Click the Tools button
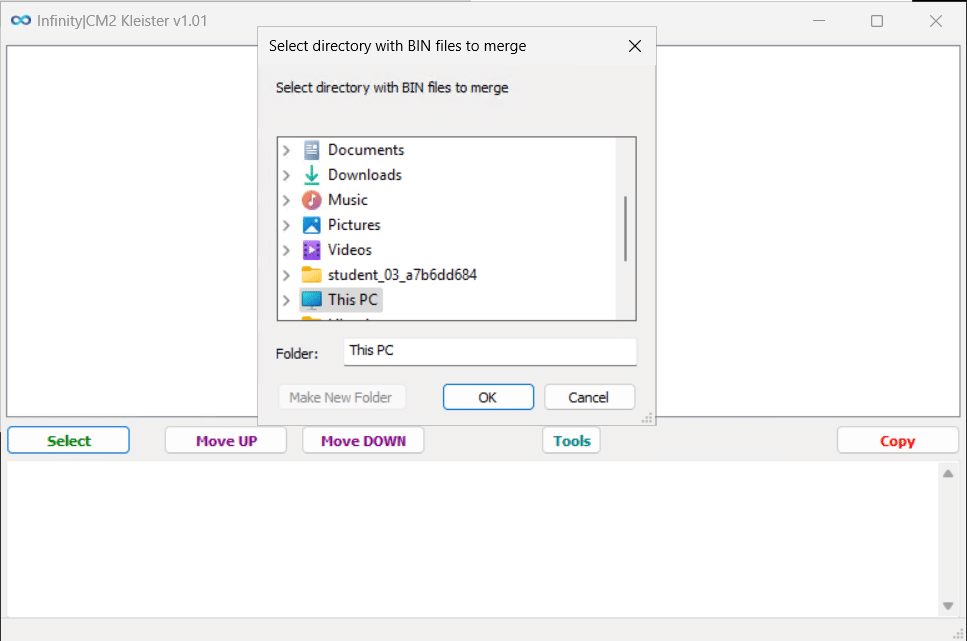Screen dimensions: 967x641 point(571,441)
